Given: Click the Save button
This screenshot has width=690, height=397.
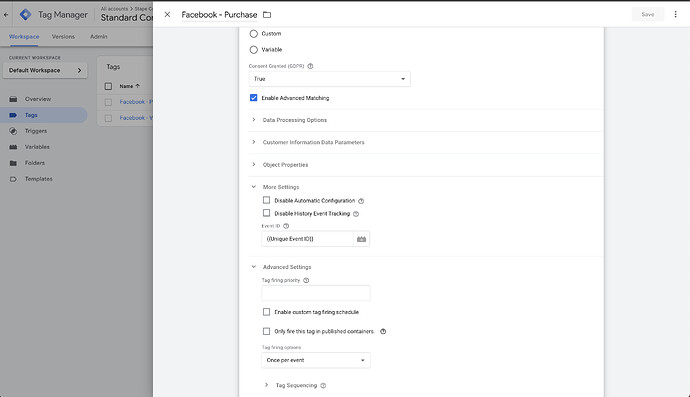Looking at the screenshot, I should click(x=647, y=15).
